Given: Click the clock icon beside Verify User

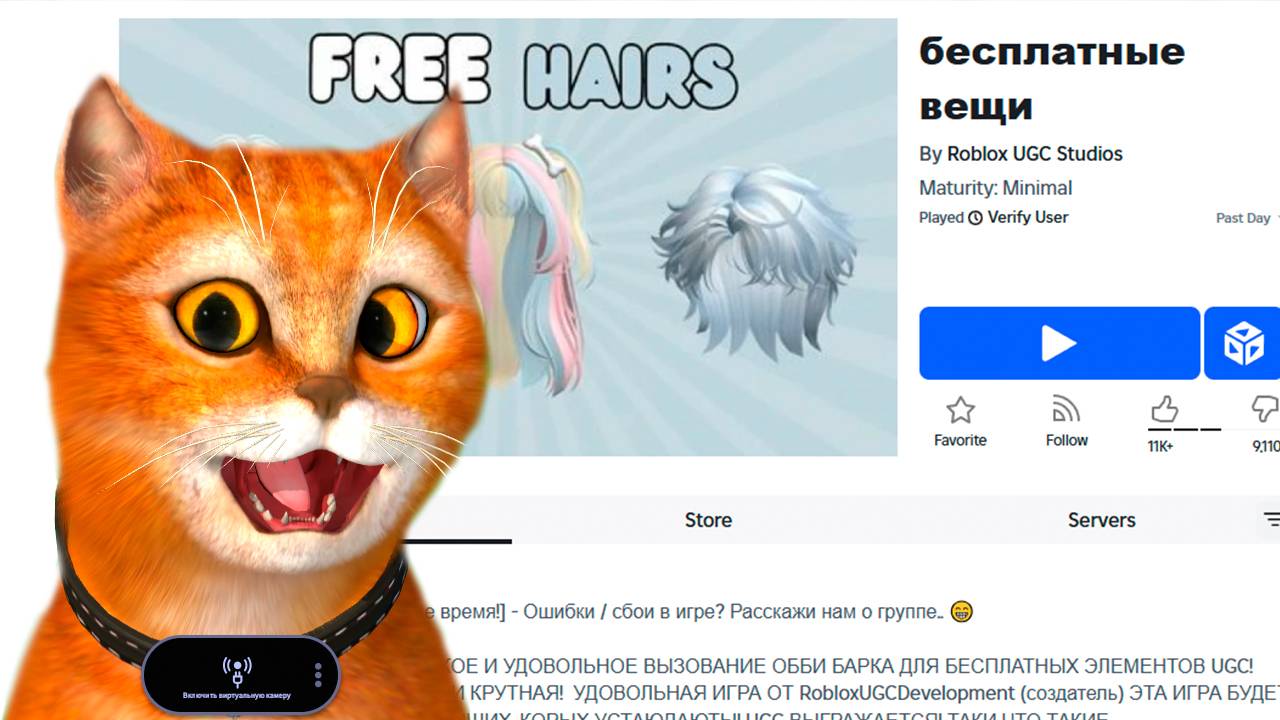Looking at the screenshot, I should pos(976,217).
